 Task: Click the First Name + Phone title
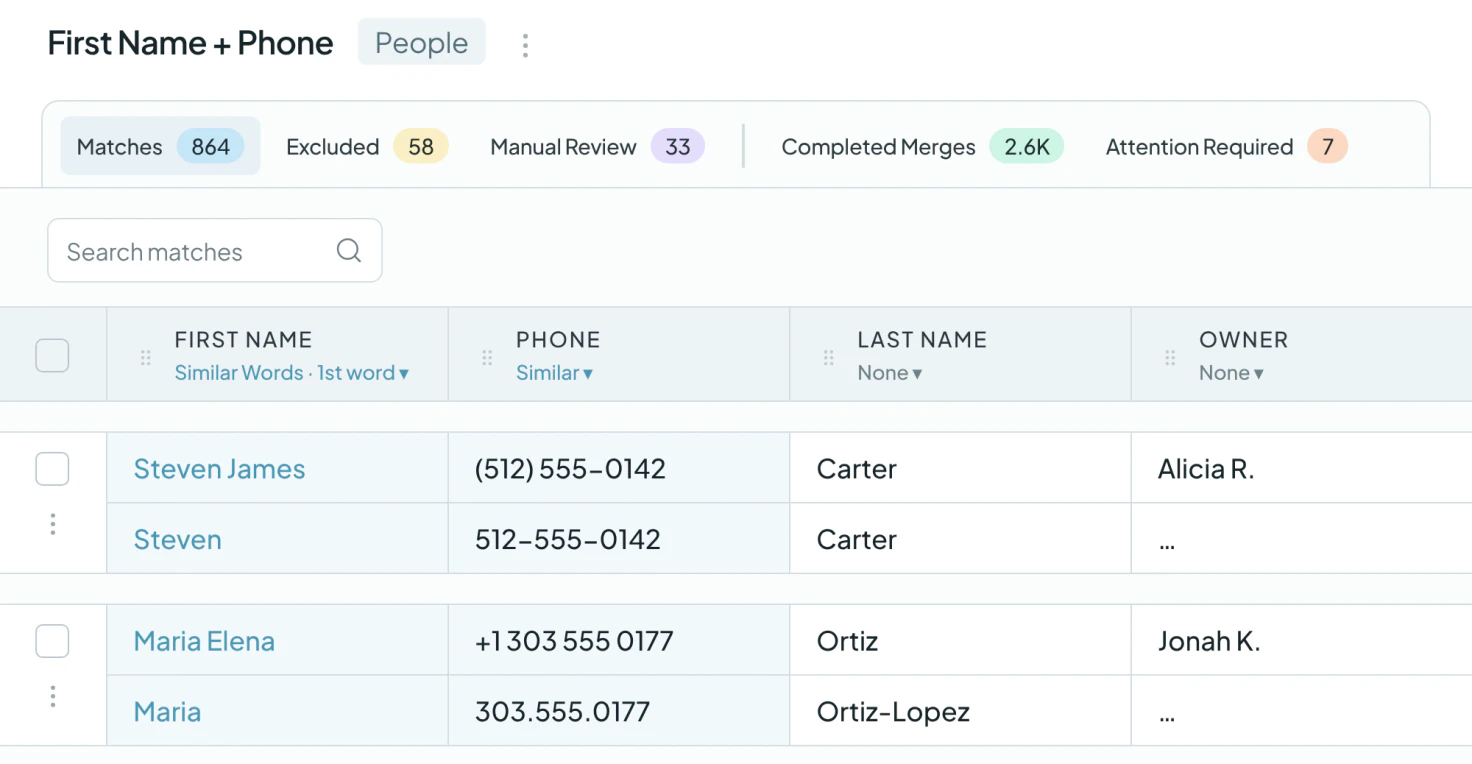(x=191, y=43)
